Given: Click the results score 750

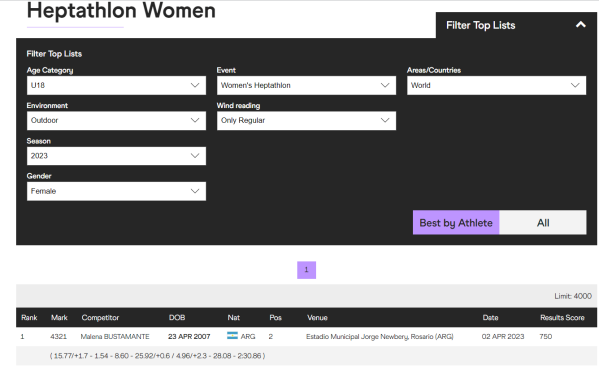Looking at the screenshot, I should [546, 337].
